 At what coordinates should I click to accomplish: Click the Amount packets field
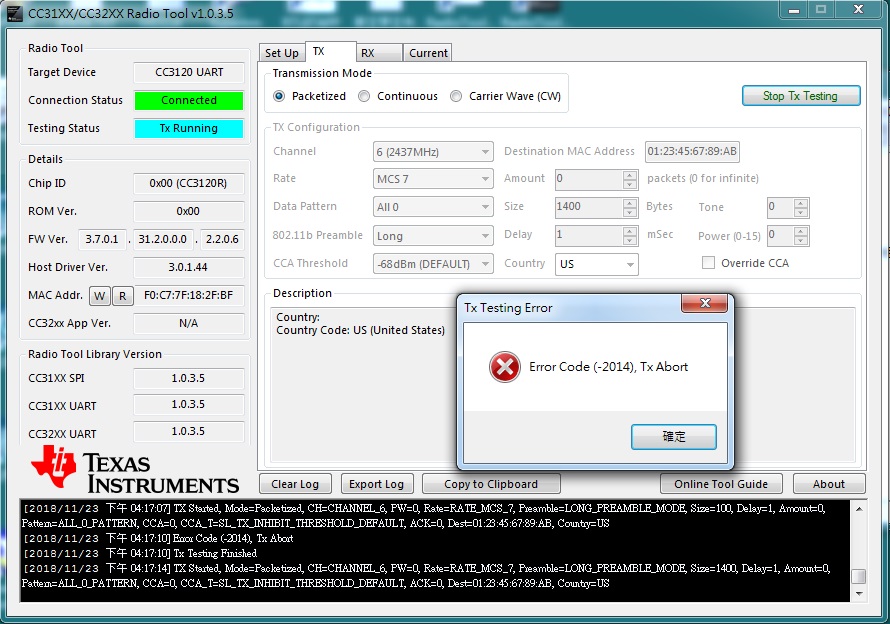[x=589, y=179]
